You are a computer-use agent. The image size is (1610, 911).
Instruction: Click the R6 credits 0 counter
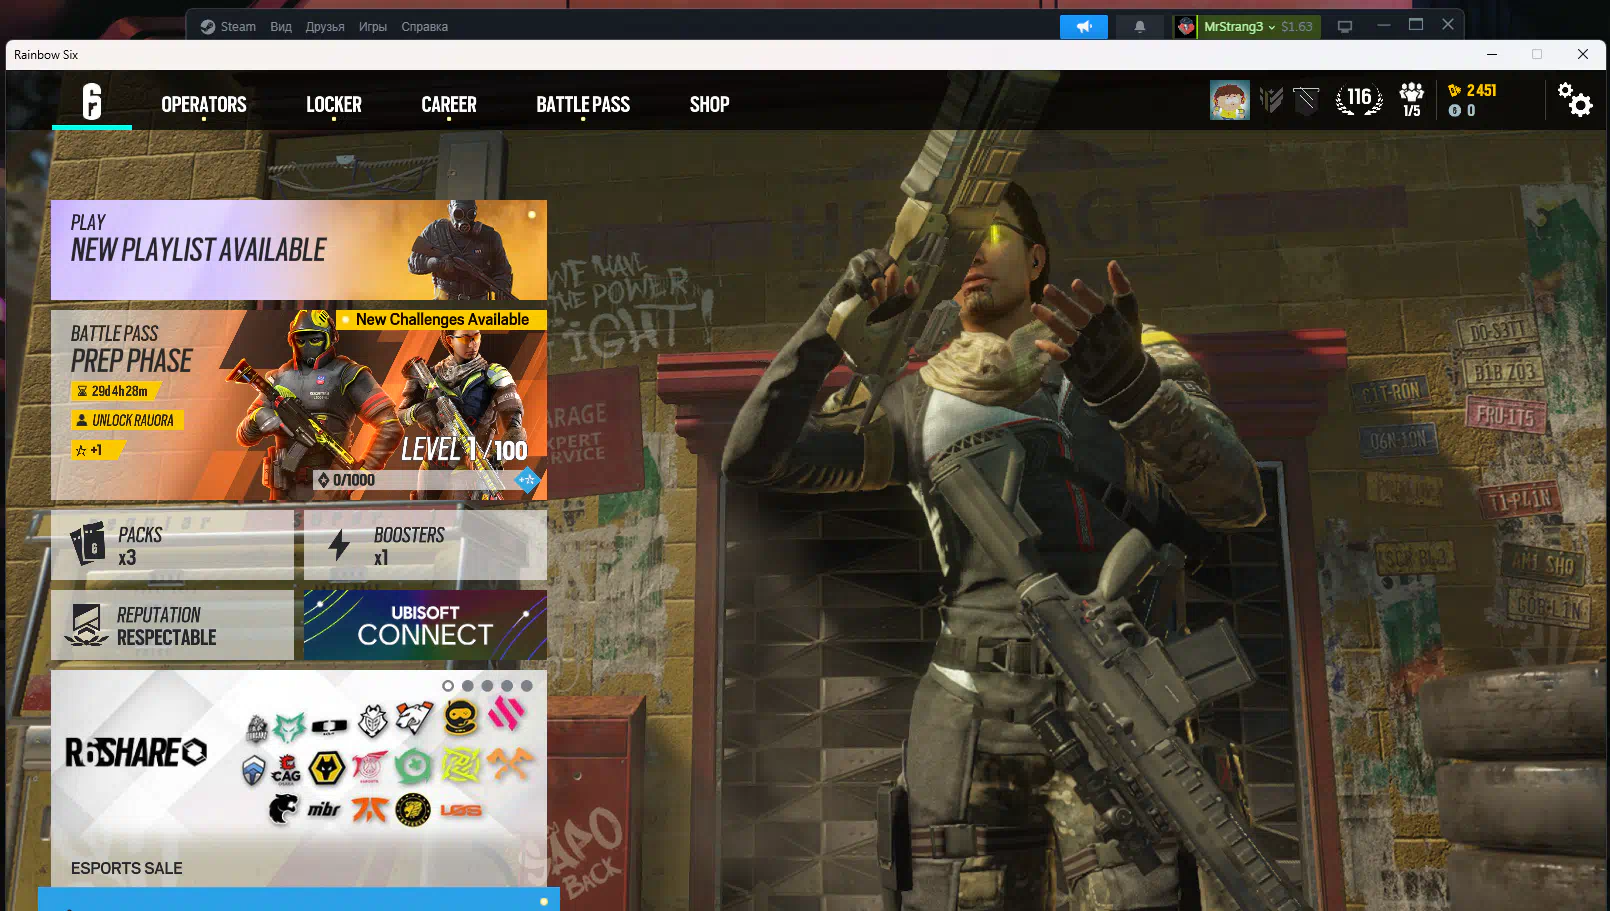(x=1462, y=110)
